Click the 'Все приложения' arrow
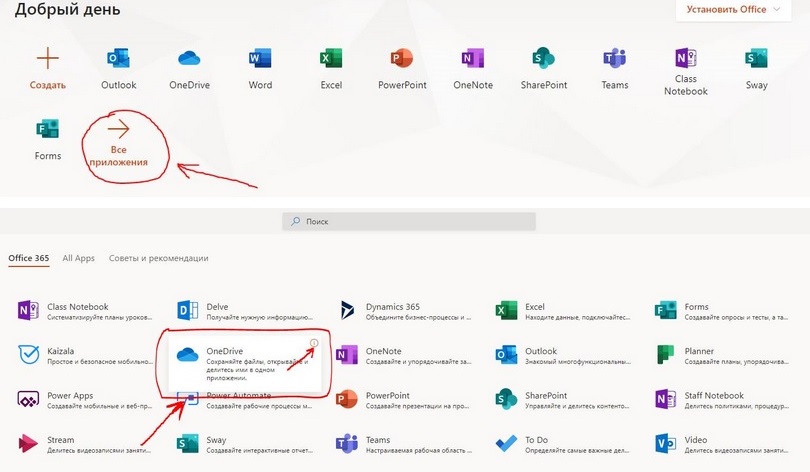This screenshot has width=810, height=472. tap(118, 129)
